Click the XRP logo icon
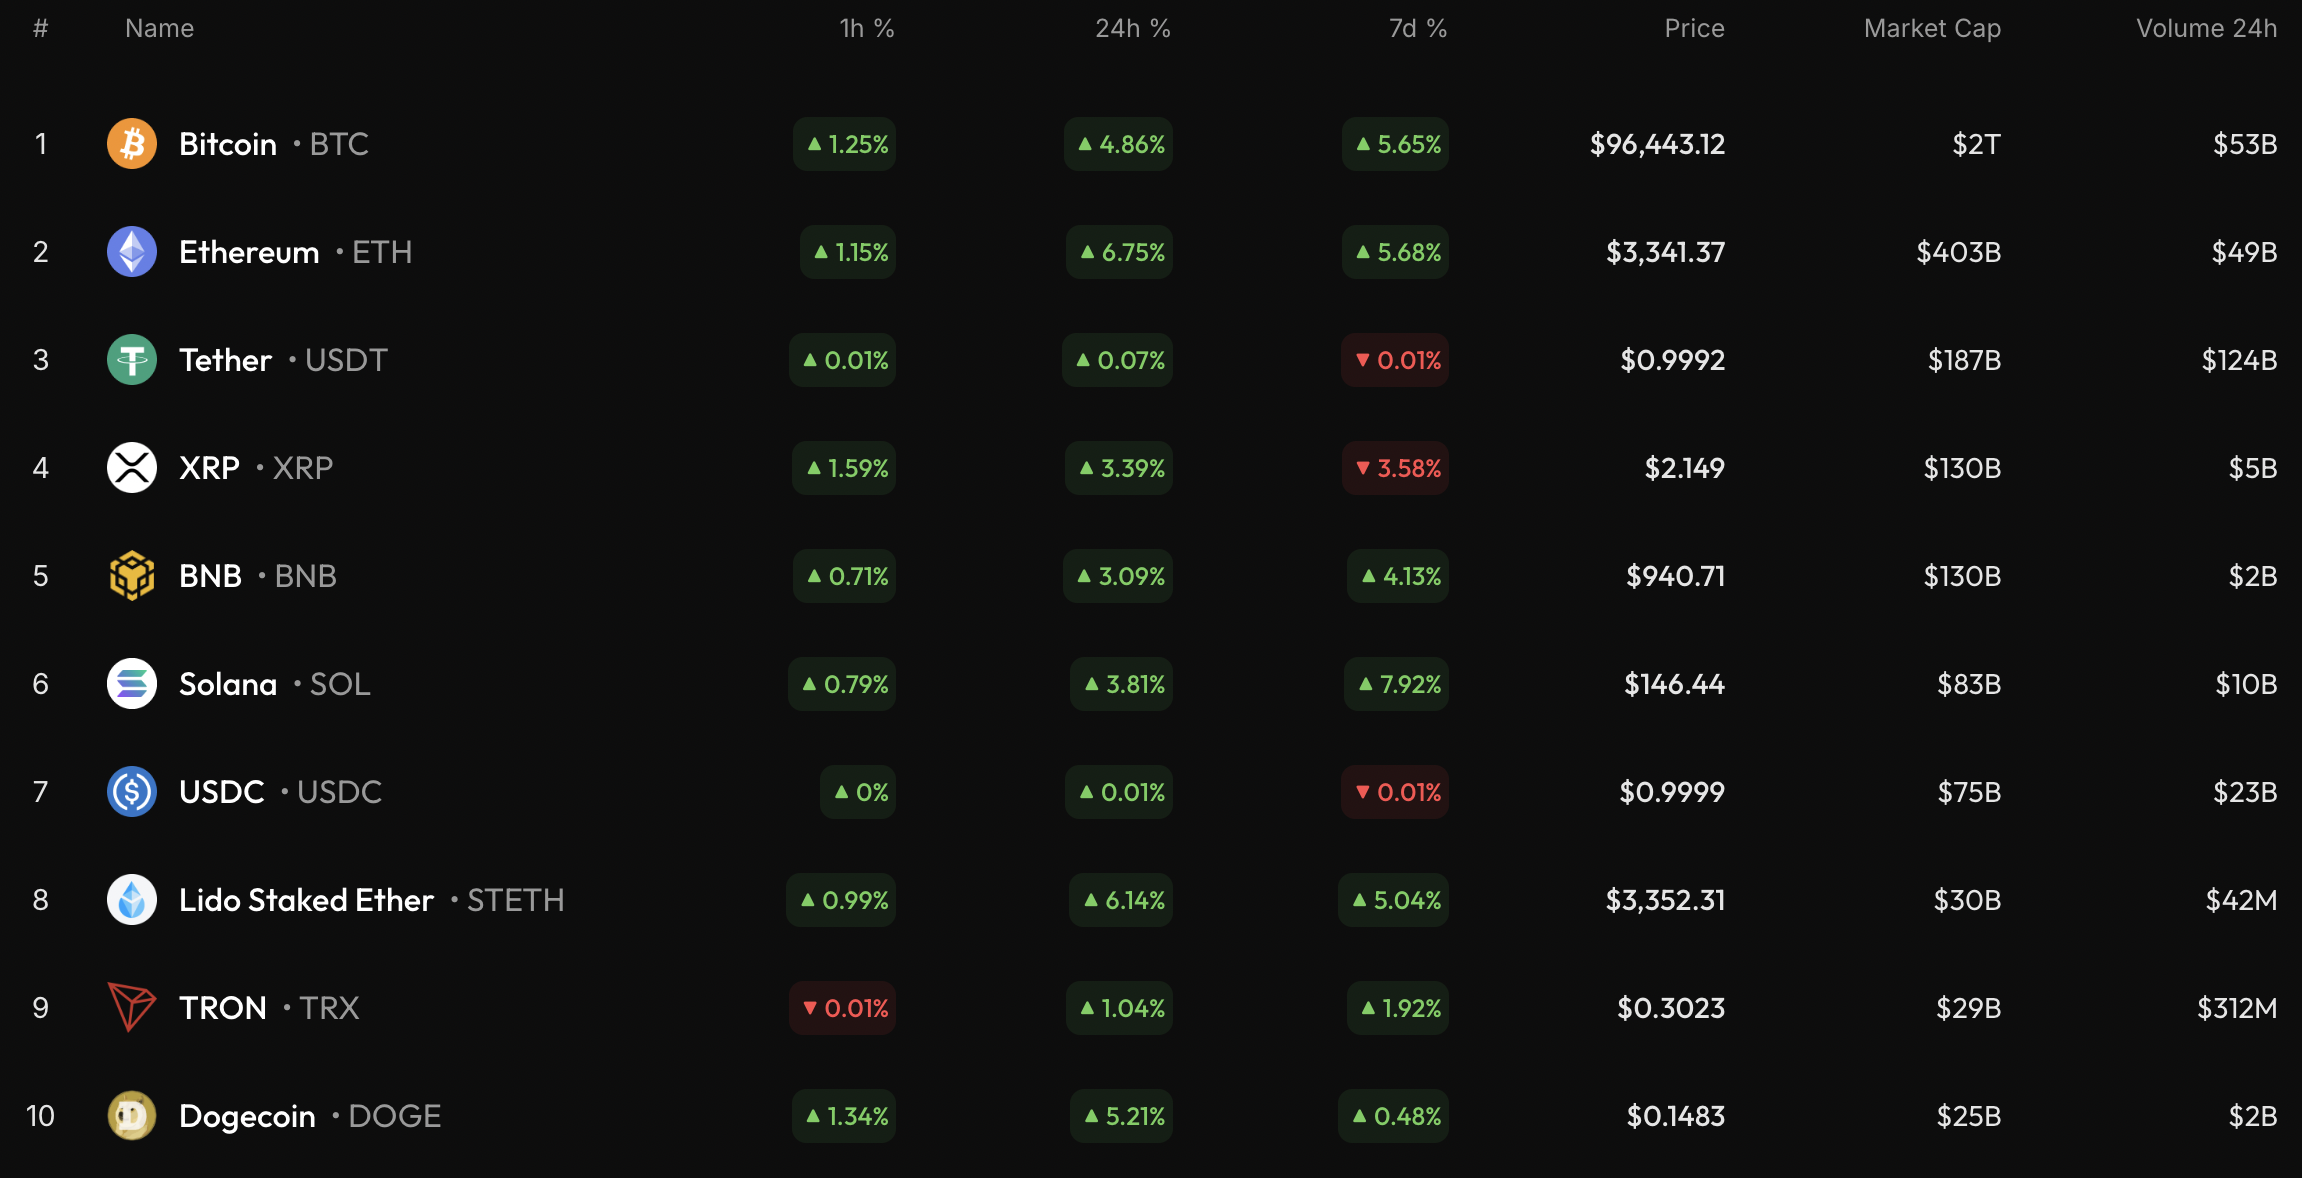 coord(132,468)
